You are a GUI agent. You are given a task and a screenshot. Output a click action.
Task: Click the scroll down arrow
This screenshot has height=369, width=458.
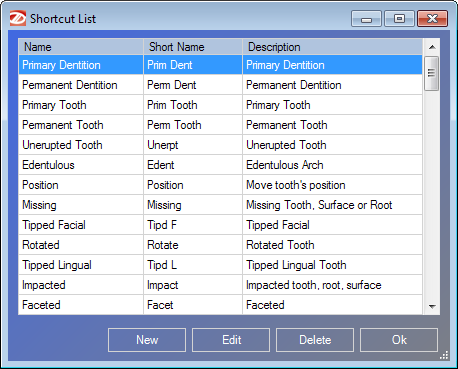[432, 306]
